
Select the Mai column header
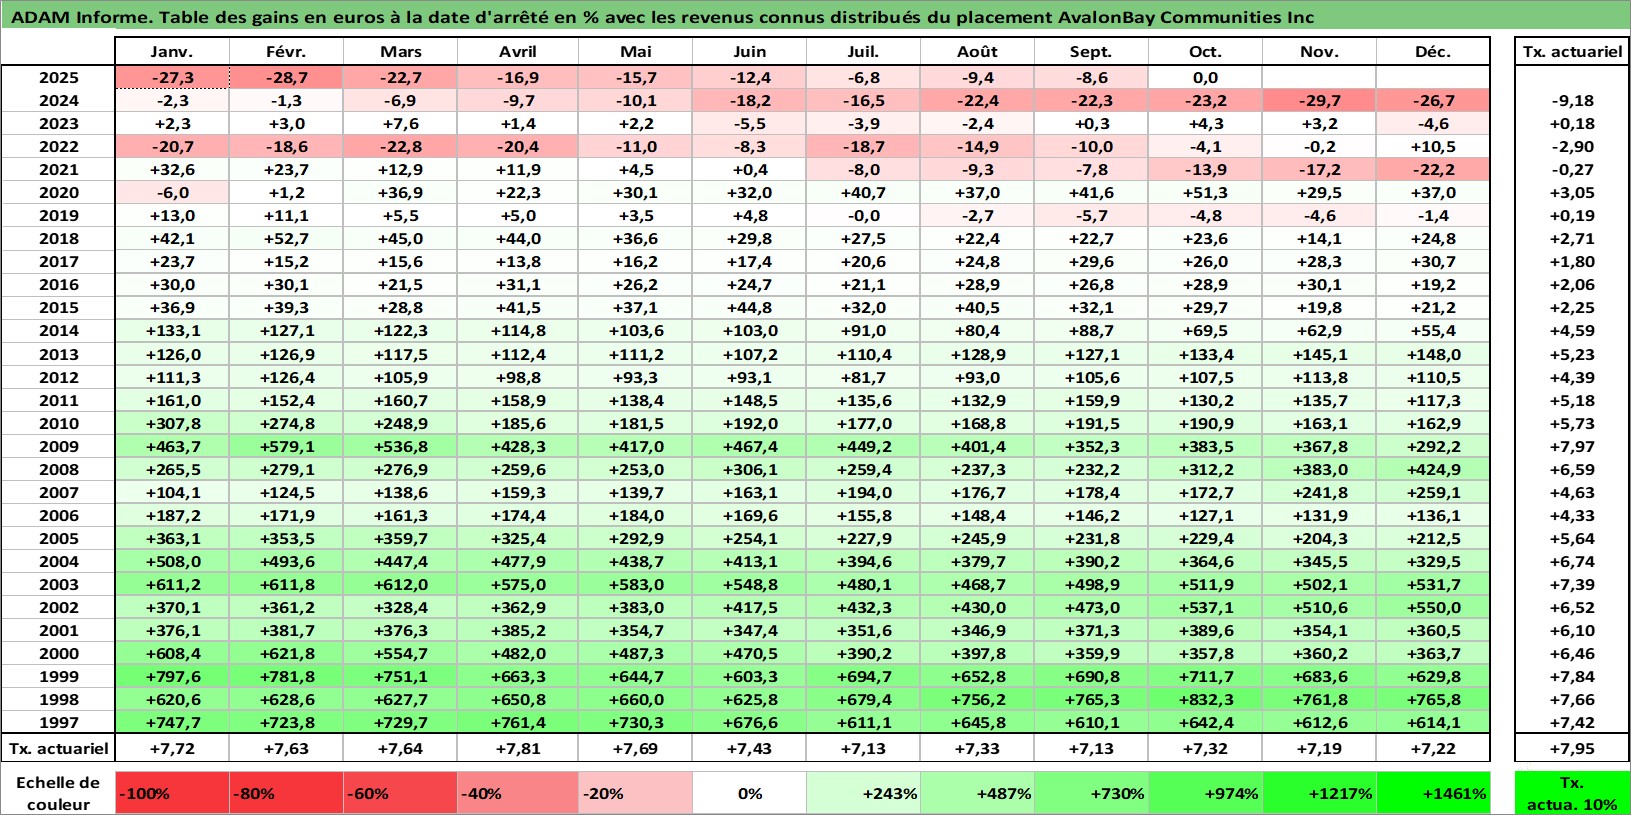coord(635,52)
